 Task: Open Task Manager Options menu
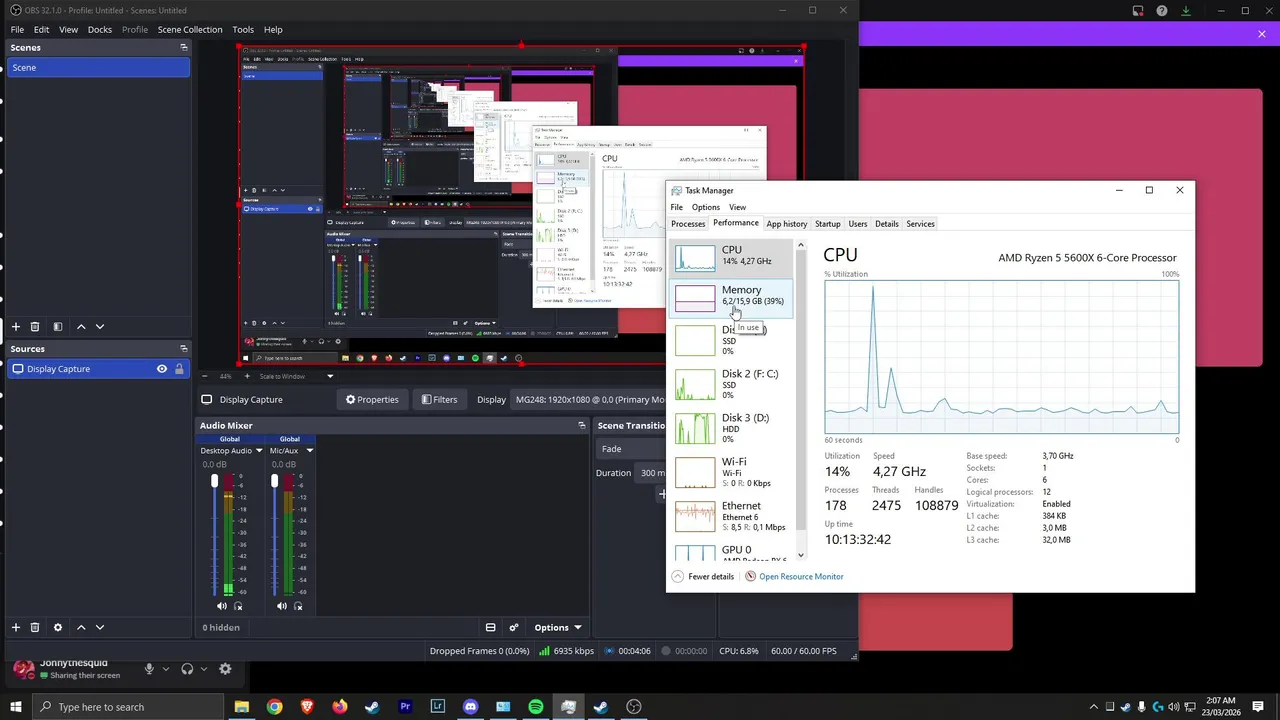tap(706, 208)
